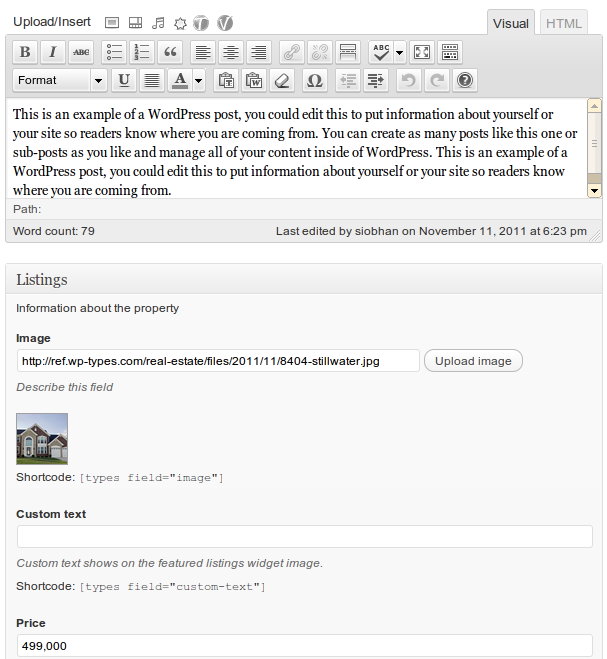Insert the special character Omega symbol
Screen dimensions: 607x659
[314, 80]
